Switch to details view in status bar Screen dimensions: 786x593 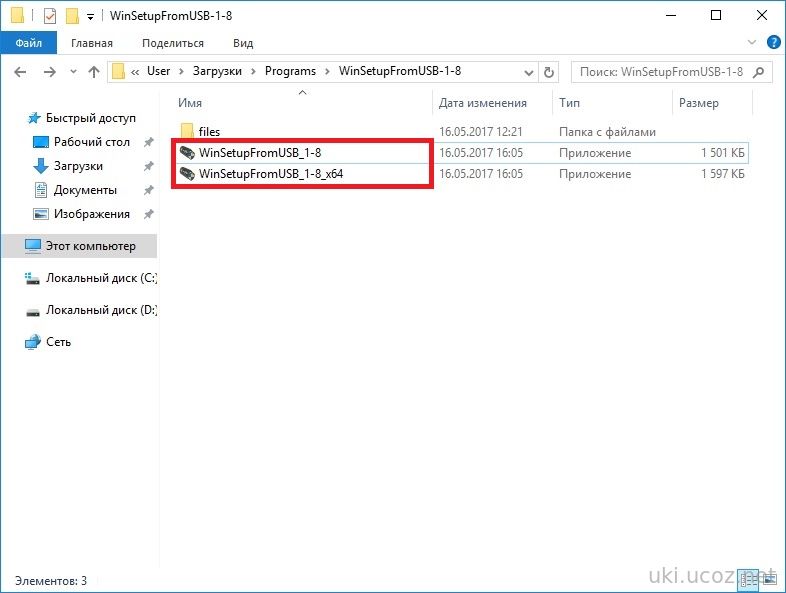click(749, 580)
